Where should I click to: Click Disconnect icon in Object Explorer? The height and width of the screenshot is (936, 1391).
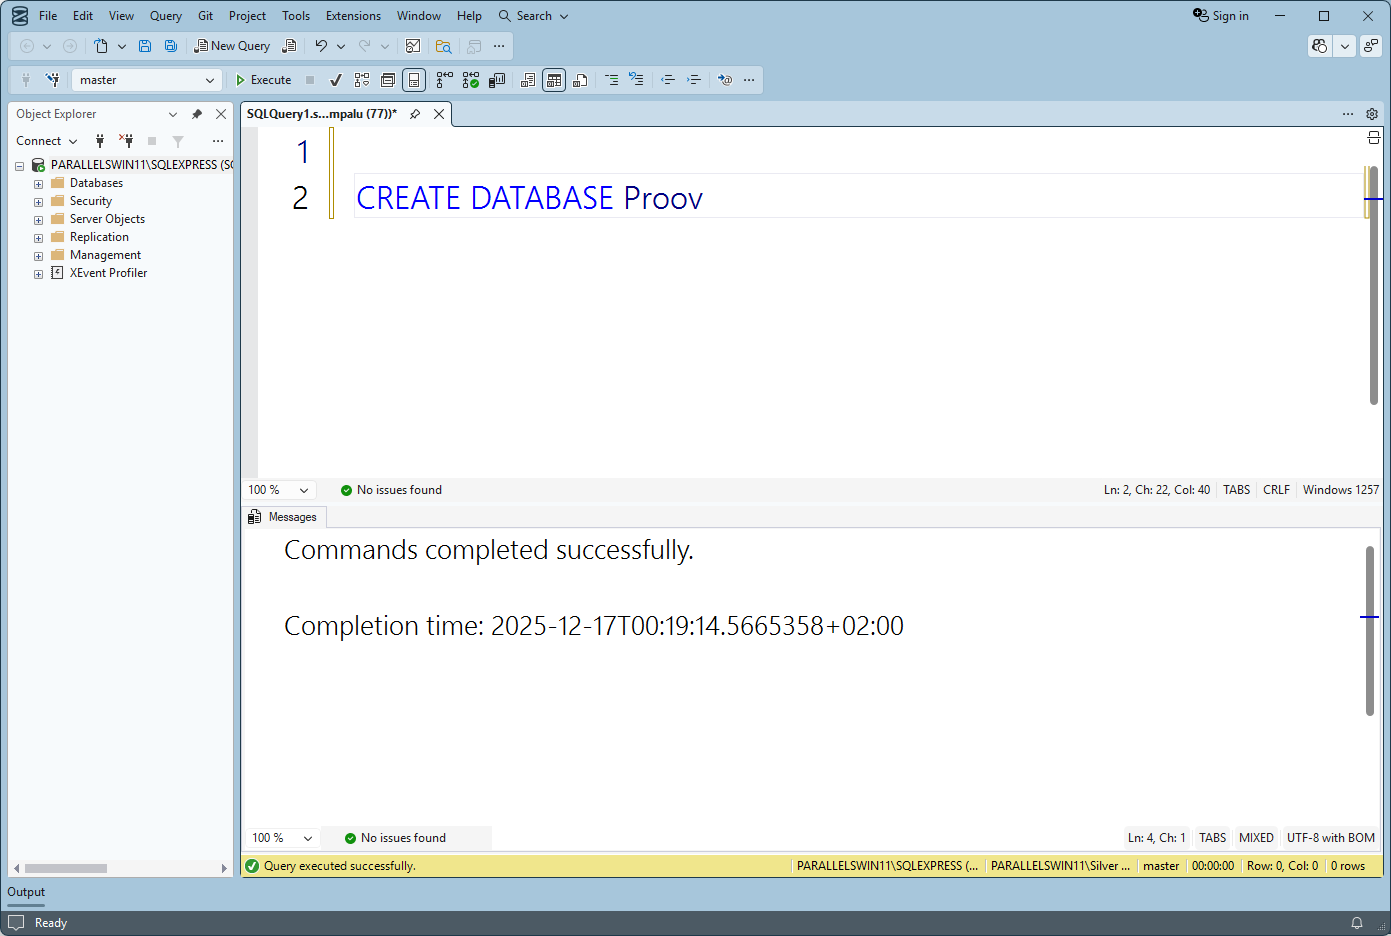coord(126,141)
